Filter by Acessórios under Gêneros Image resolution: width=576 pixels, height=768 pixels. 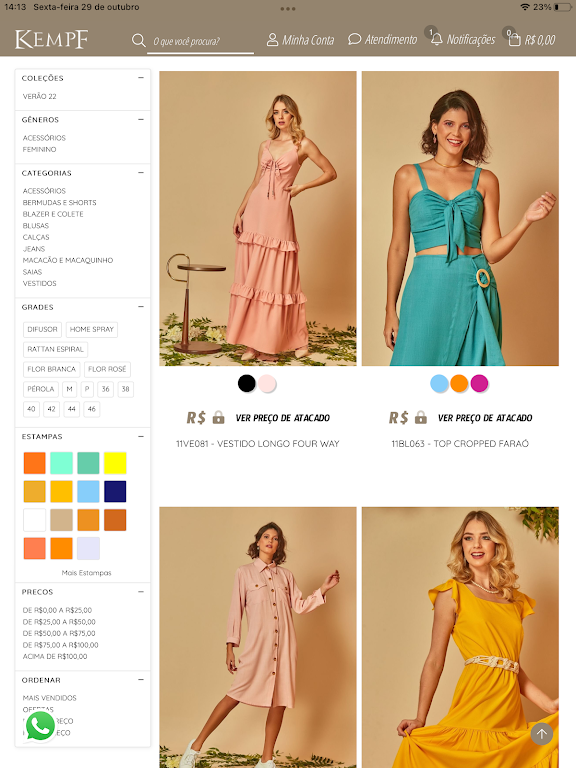(44, 138)
